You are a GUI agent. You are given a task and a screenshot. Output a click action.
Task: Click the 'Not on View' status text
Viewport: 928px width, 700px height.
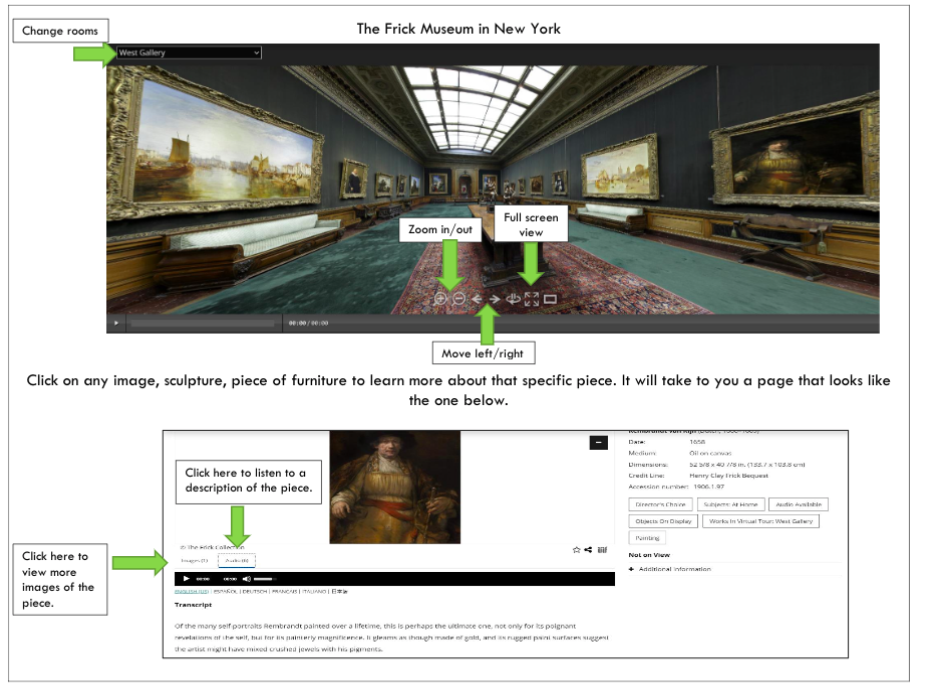tap(649, 555)
